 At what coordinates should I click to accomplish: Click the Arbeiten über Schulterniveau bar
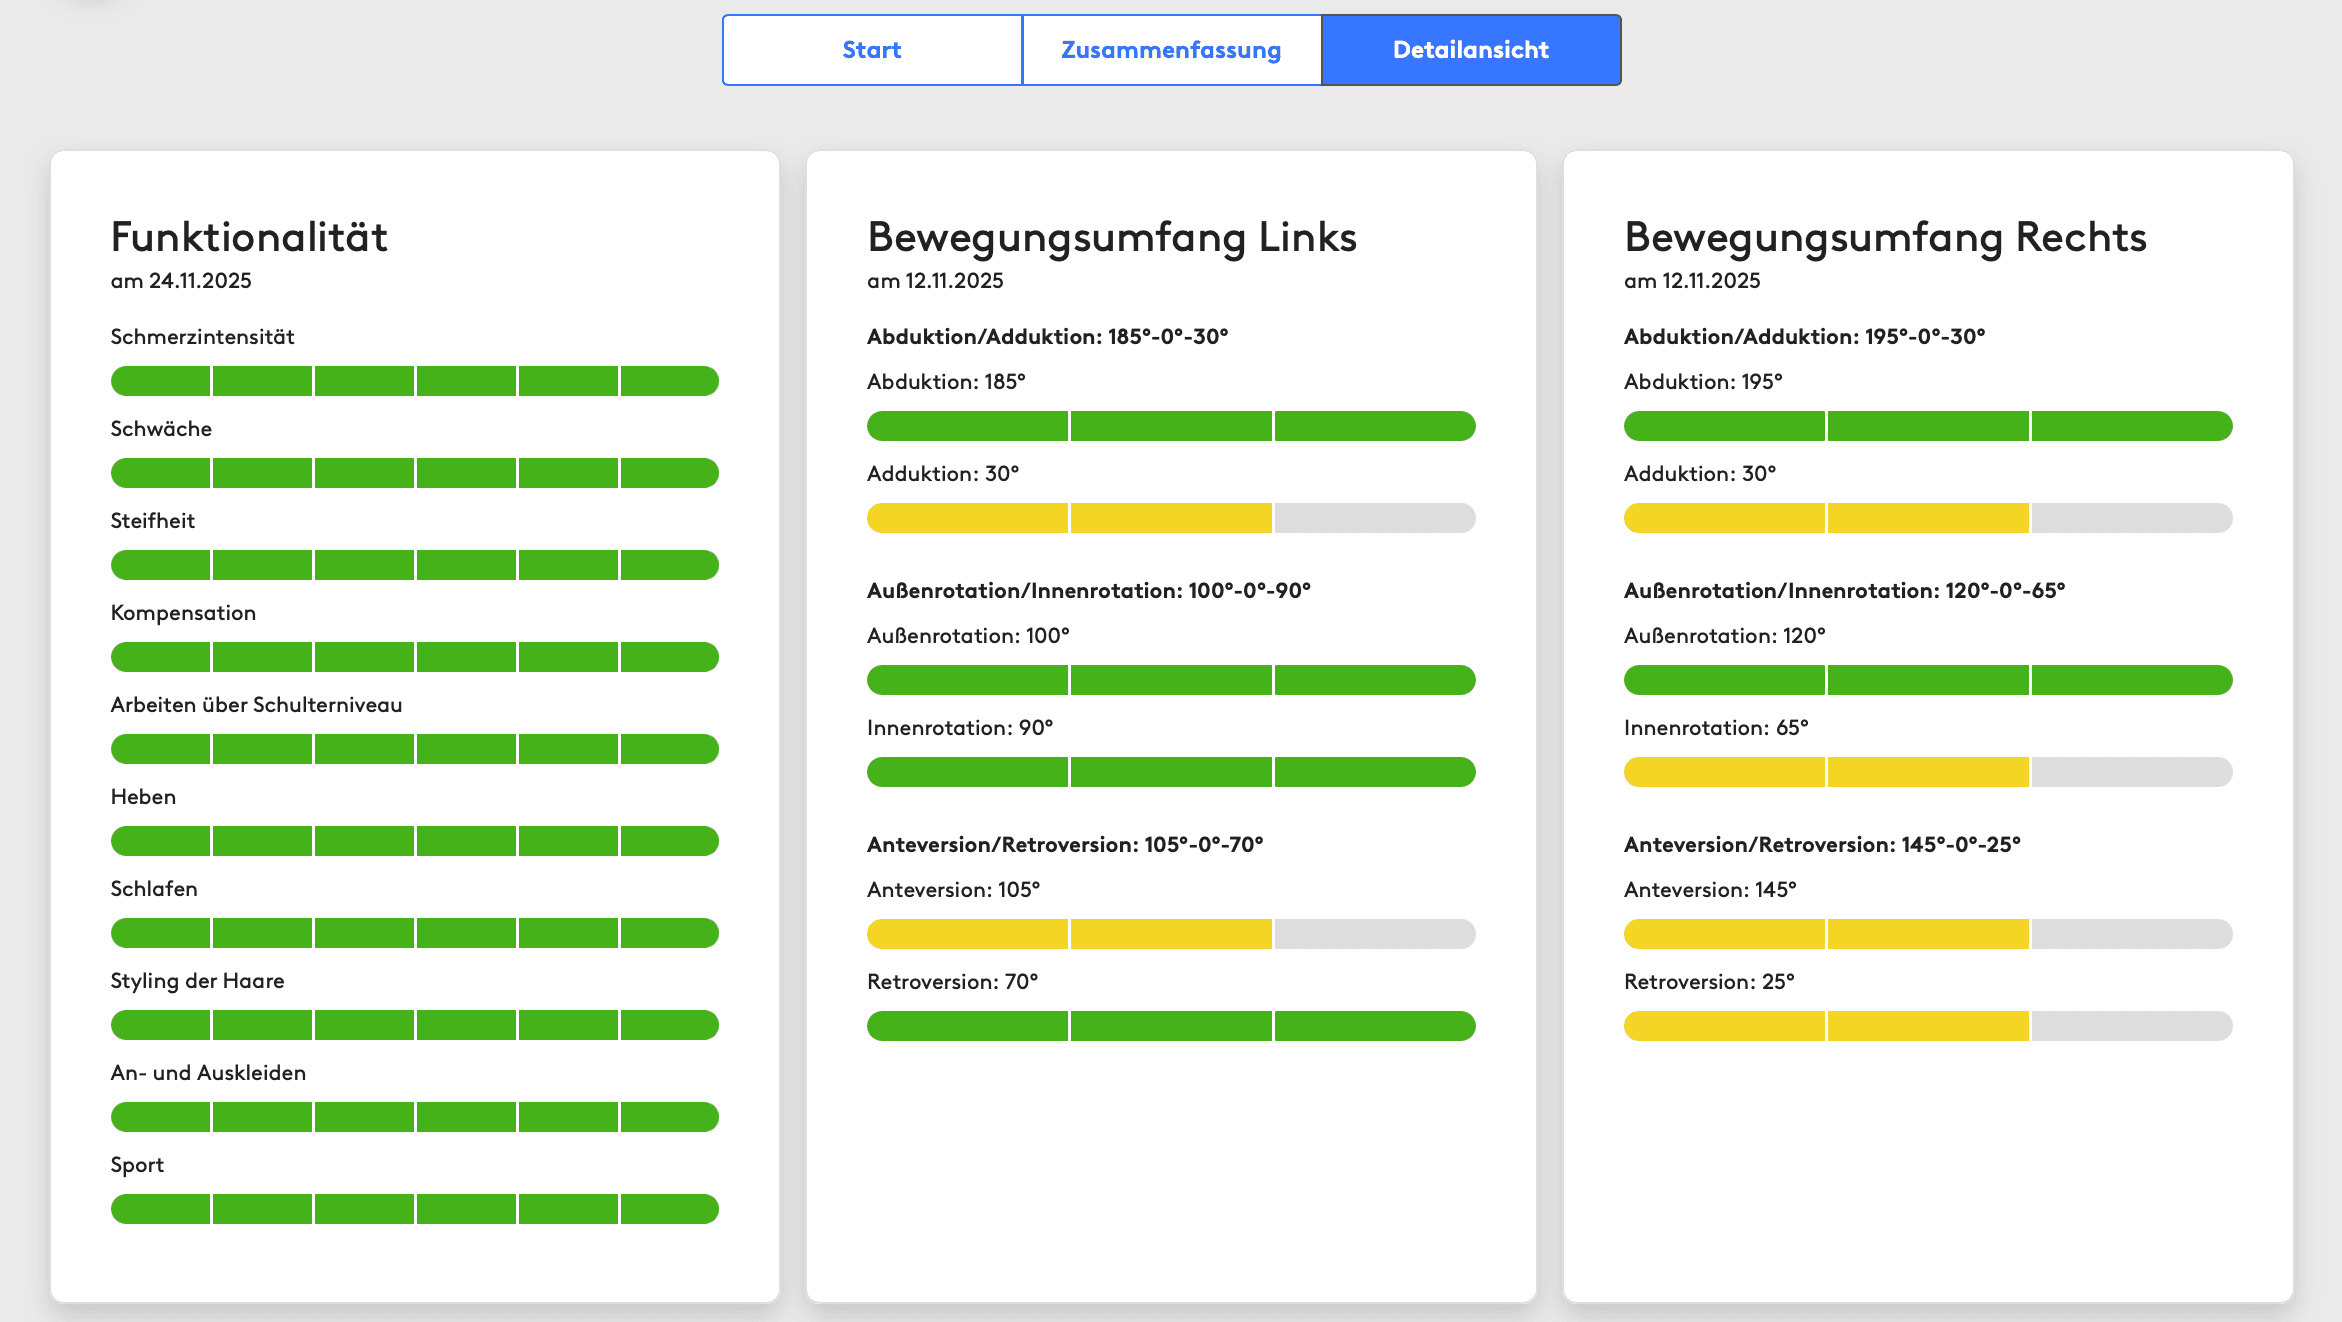(414, 749)
